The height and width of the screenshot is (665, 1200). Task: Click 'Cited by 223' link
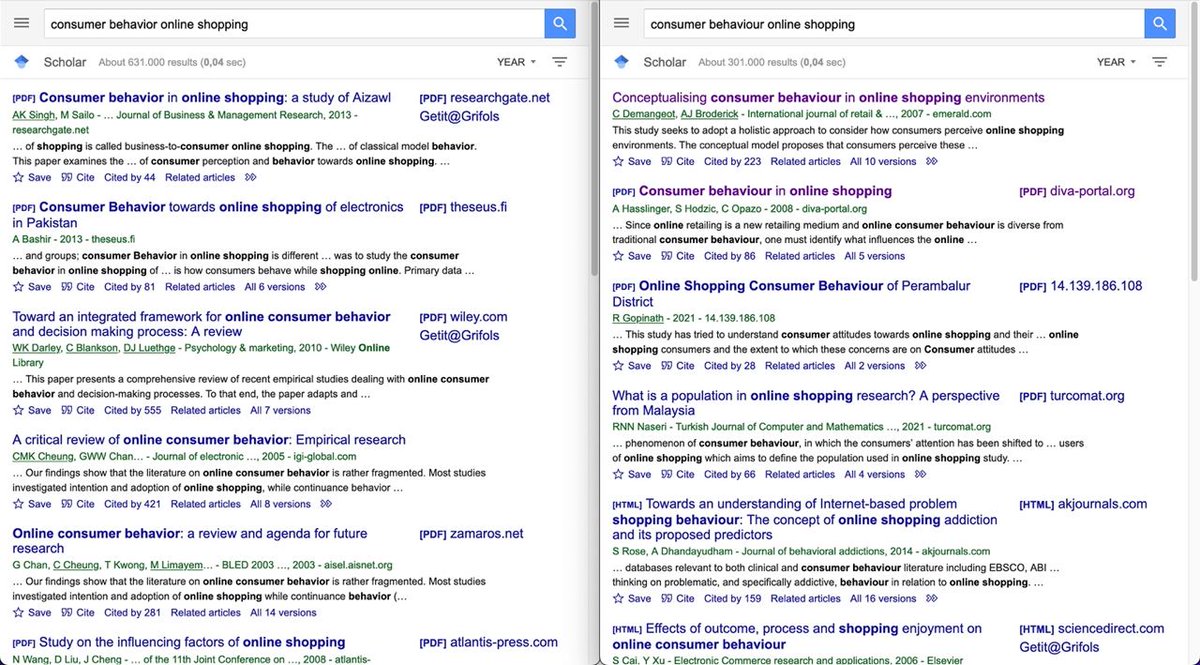732,161
